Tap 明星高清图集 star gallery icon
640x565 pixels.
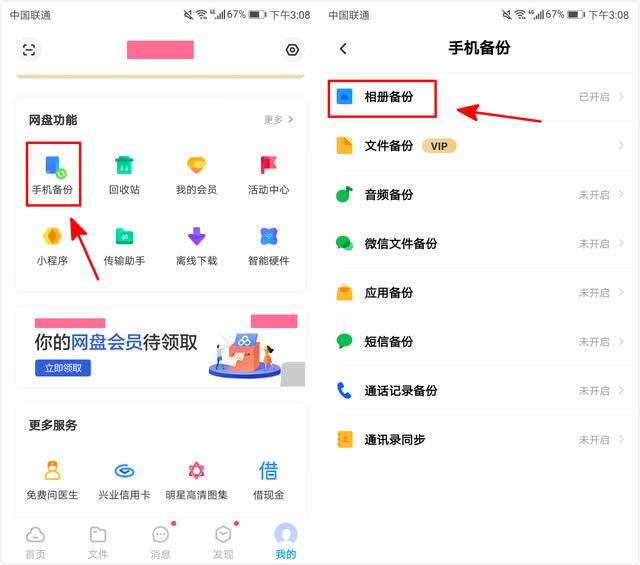point(196,471)
